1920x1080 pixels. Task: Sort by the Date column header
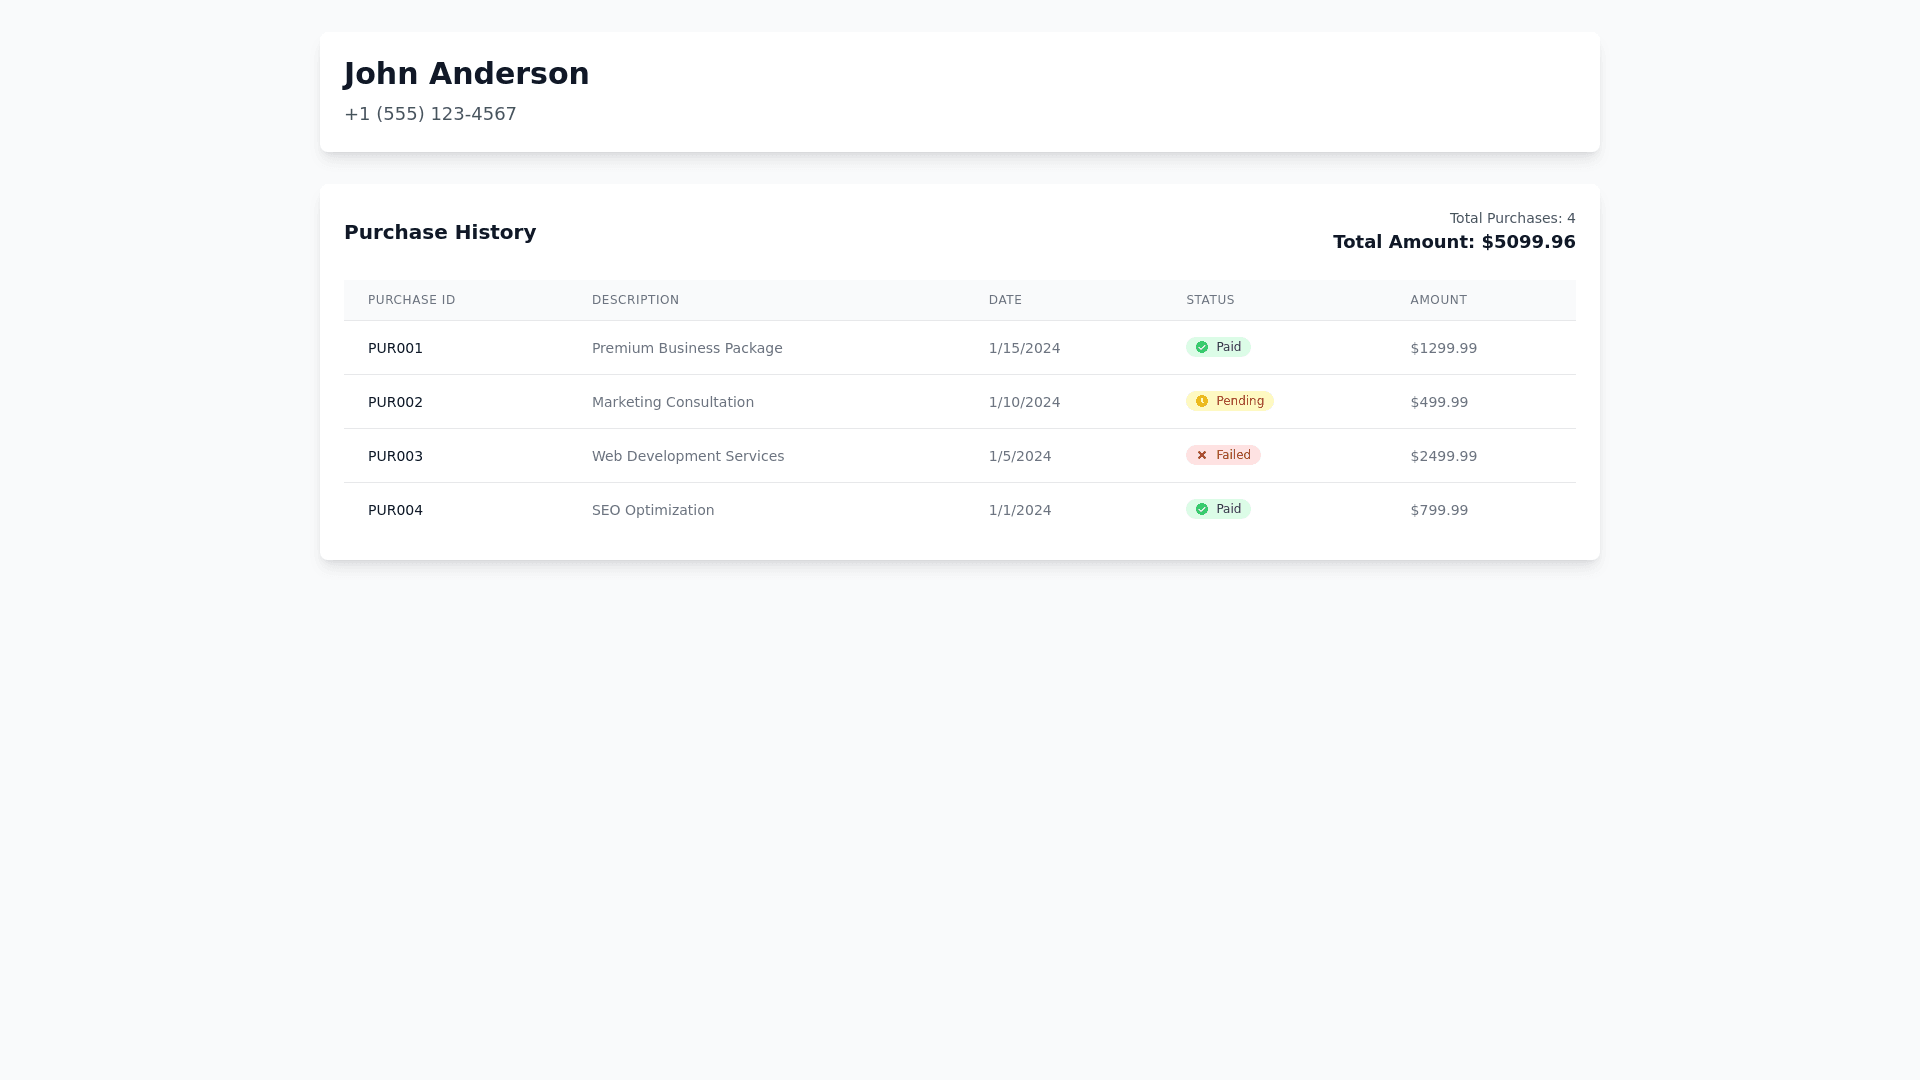click(x=1005, y=300)
